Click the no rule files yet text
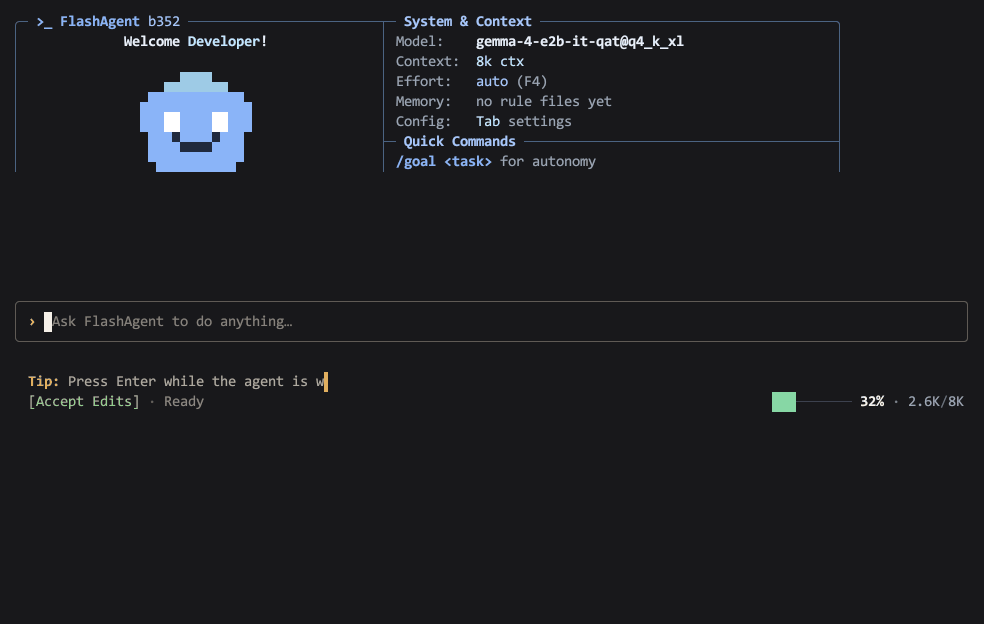984x624 pixels. point(543,102)
